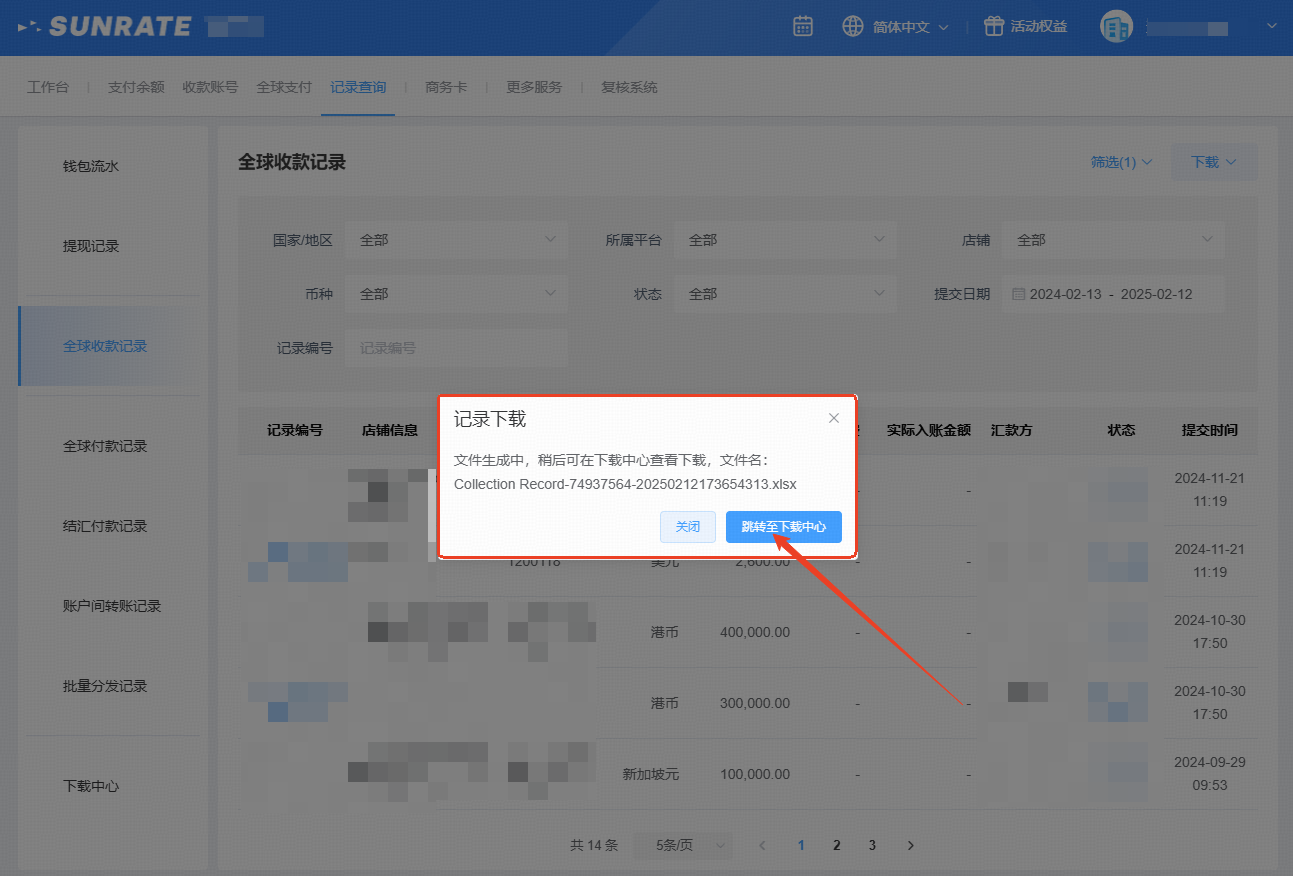The image size is (1293, 876).
Task: Open the 5条/页 page size selector
Action: point(682,845)
